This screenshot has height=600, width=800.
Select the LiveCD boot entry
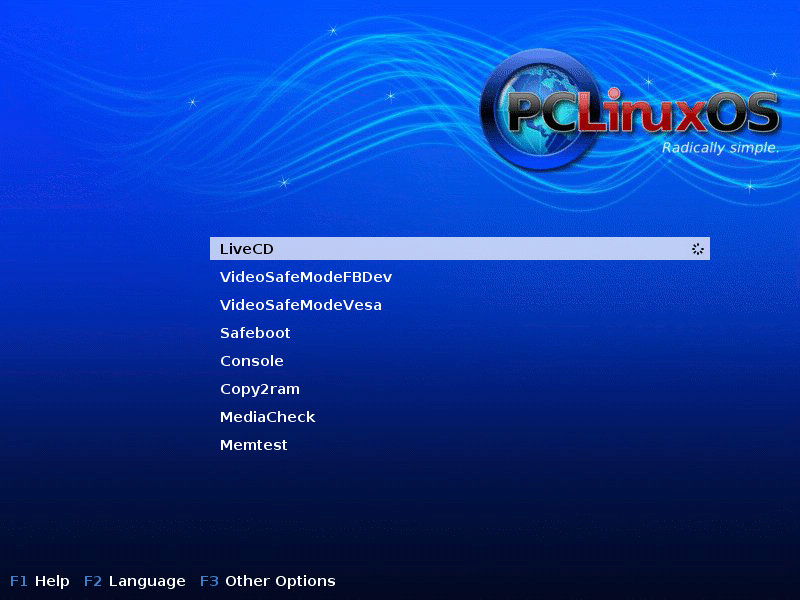pyautogui.click(x=459, y=248)
